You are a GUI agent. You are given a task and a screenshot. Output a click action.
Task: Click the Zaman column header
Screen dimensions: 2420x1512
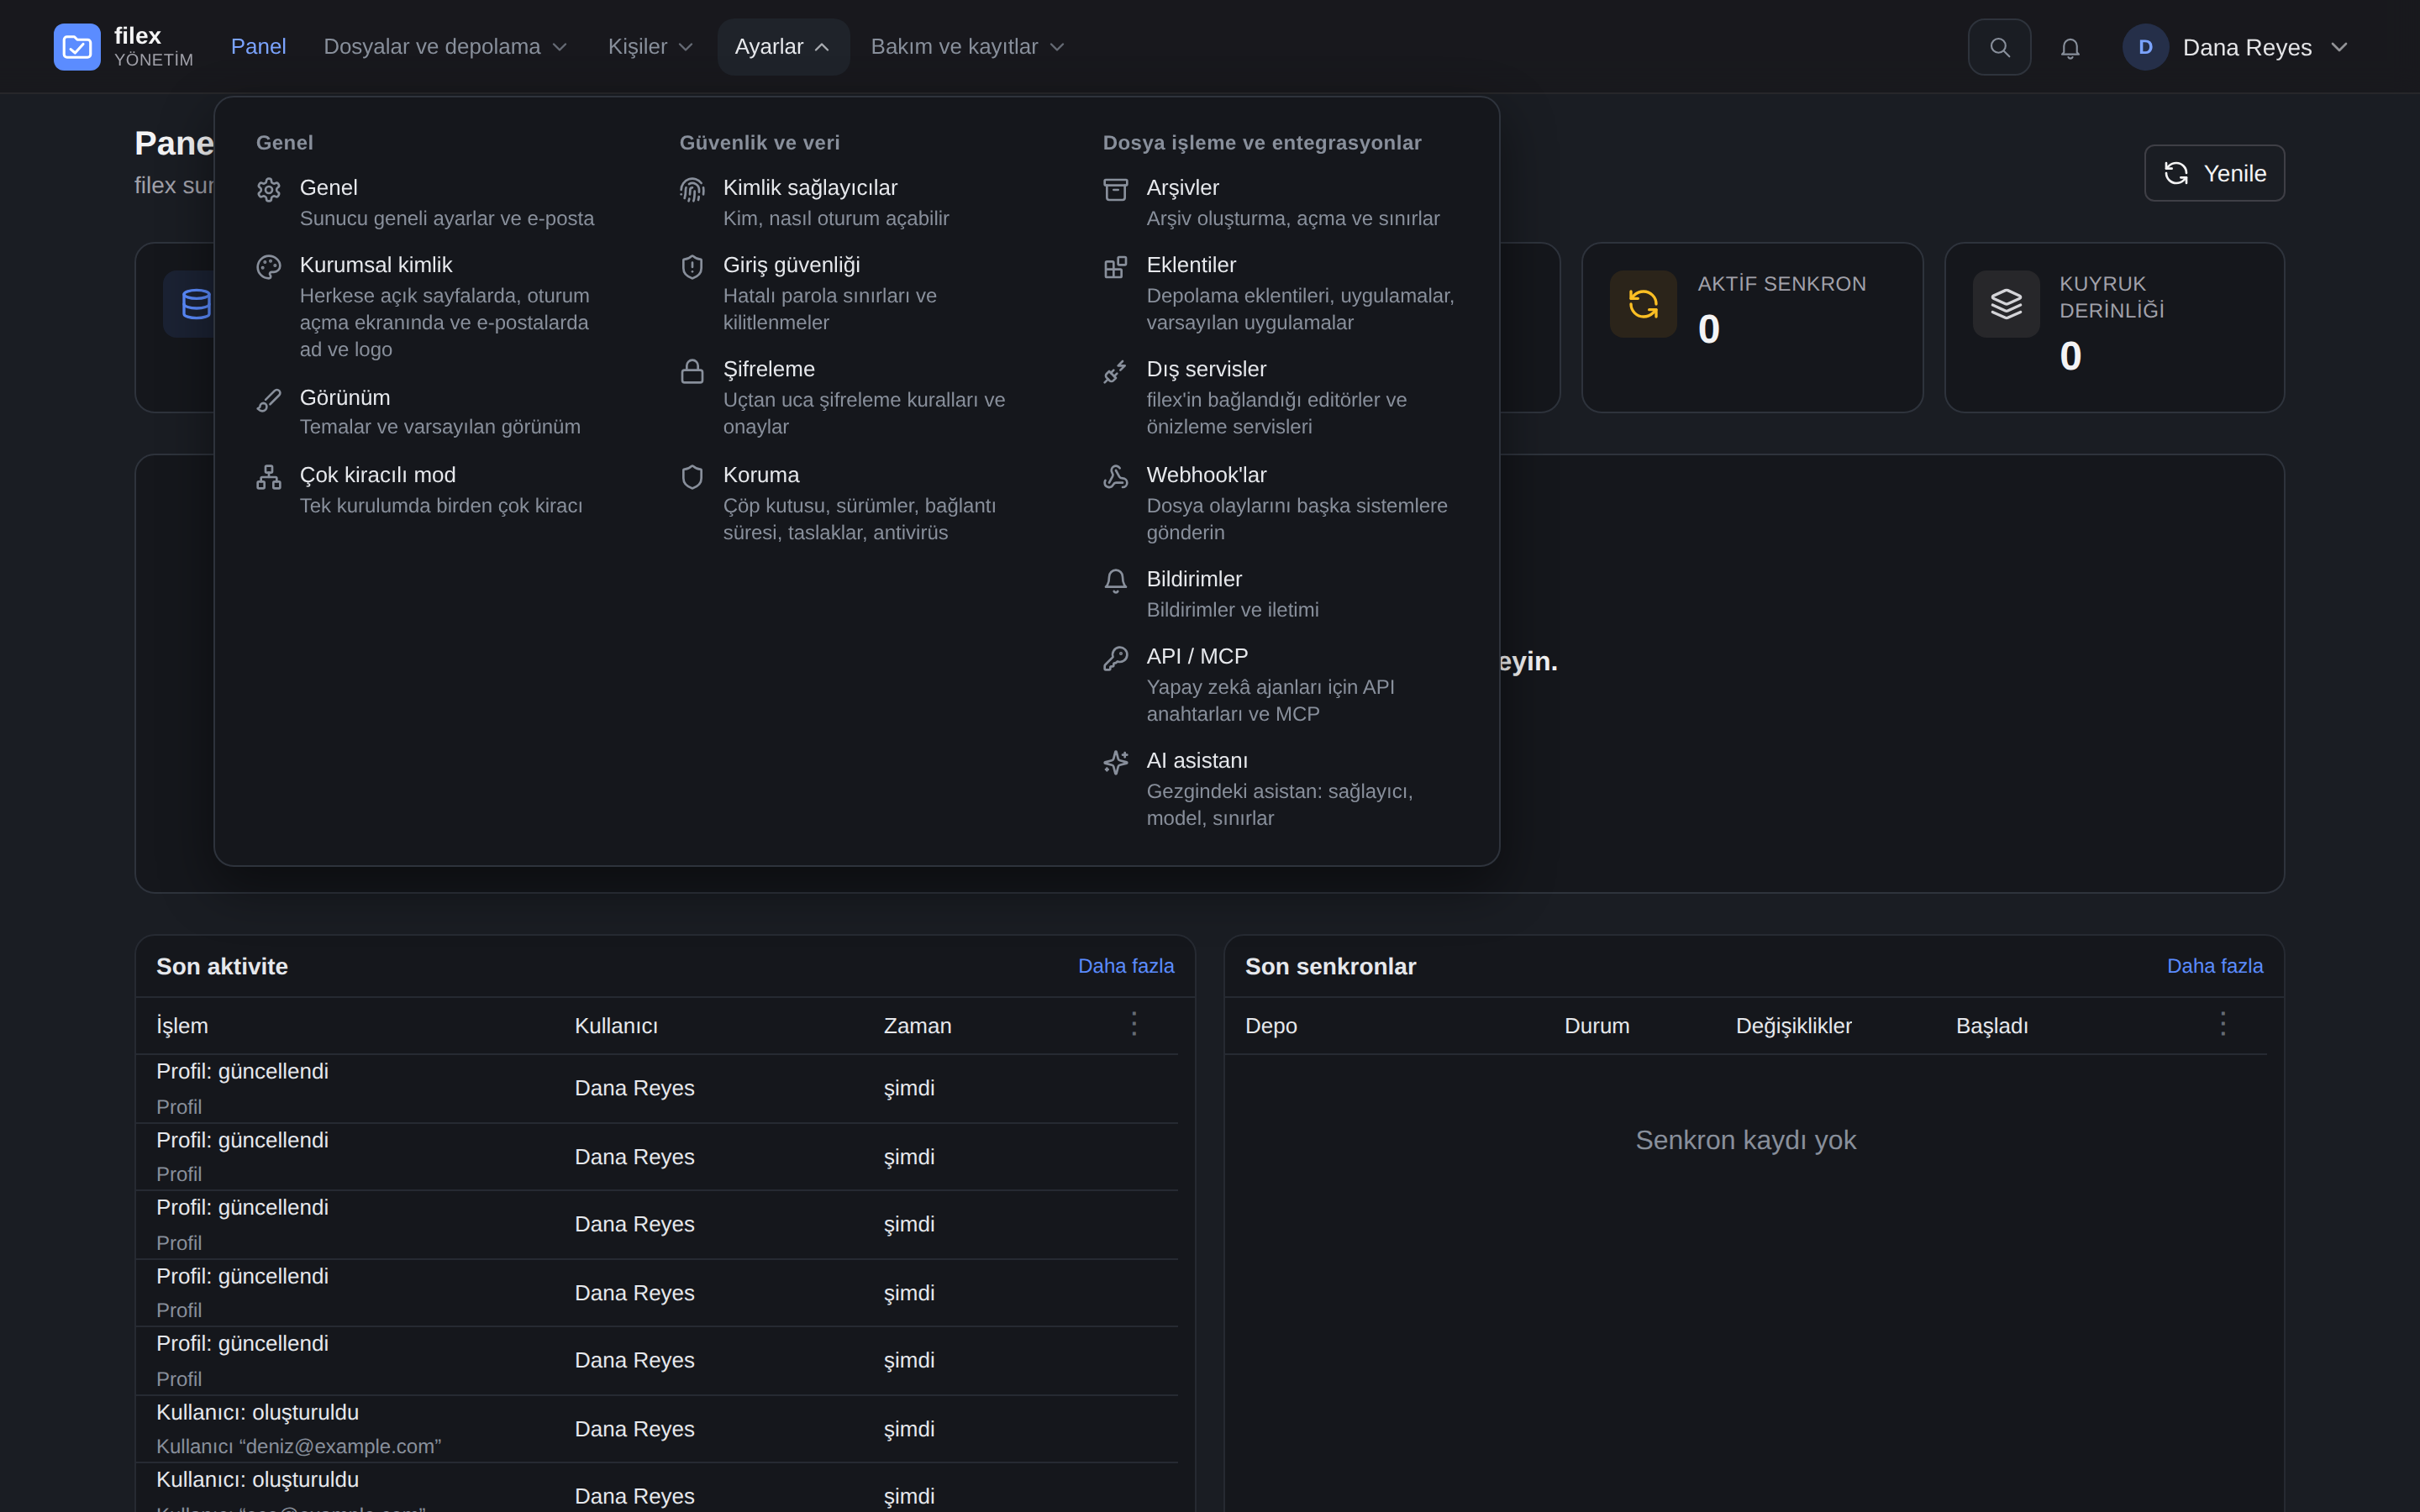[x=917, y=1026]
